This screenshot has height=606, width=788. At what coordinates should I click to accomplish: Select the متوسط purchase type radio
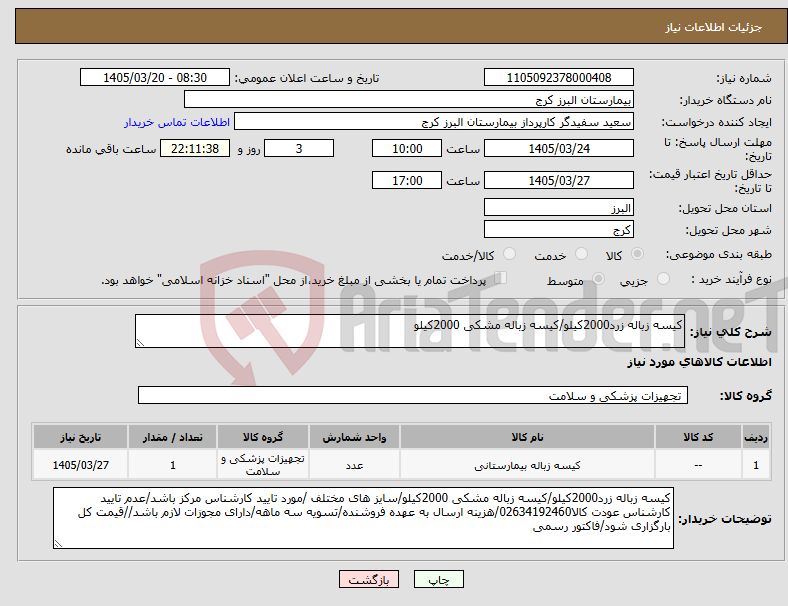[599, 279]
